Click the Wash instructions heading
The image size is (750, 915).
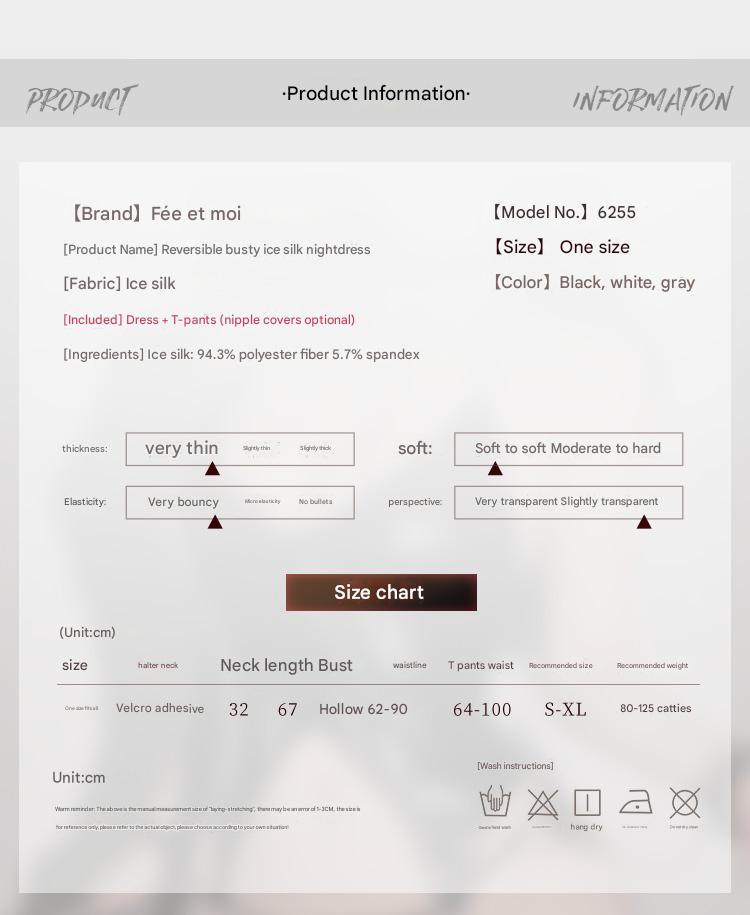[x=515, y=766]
